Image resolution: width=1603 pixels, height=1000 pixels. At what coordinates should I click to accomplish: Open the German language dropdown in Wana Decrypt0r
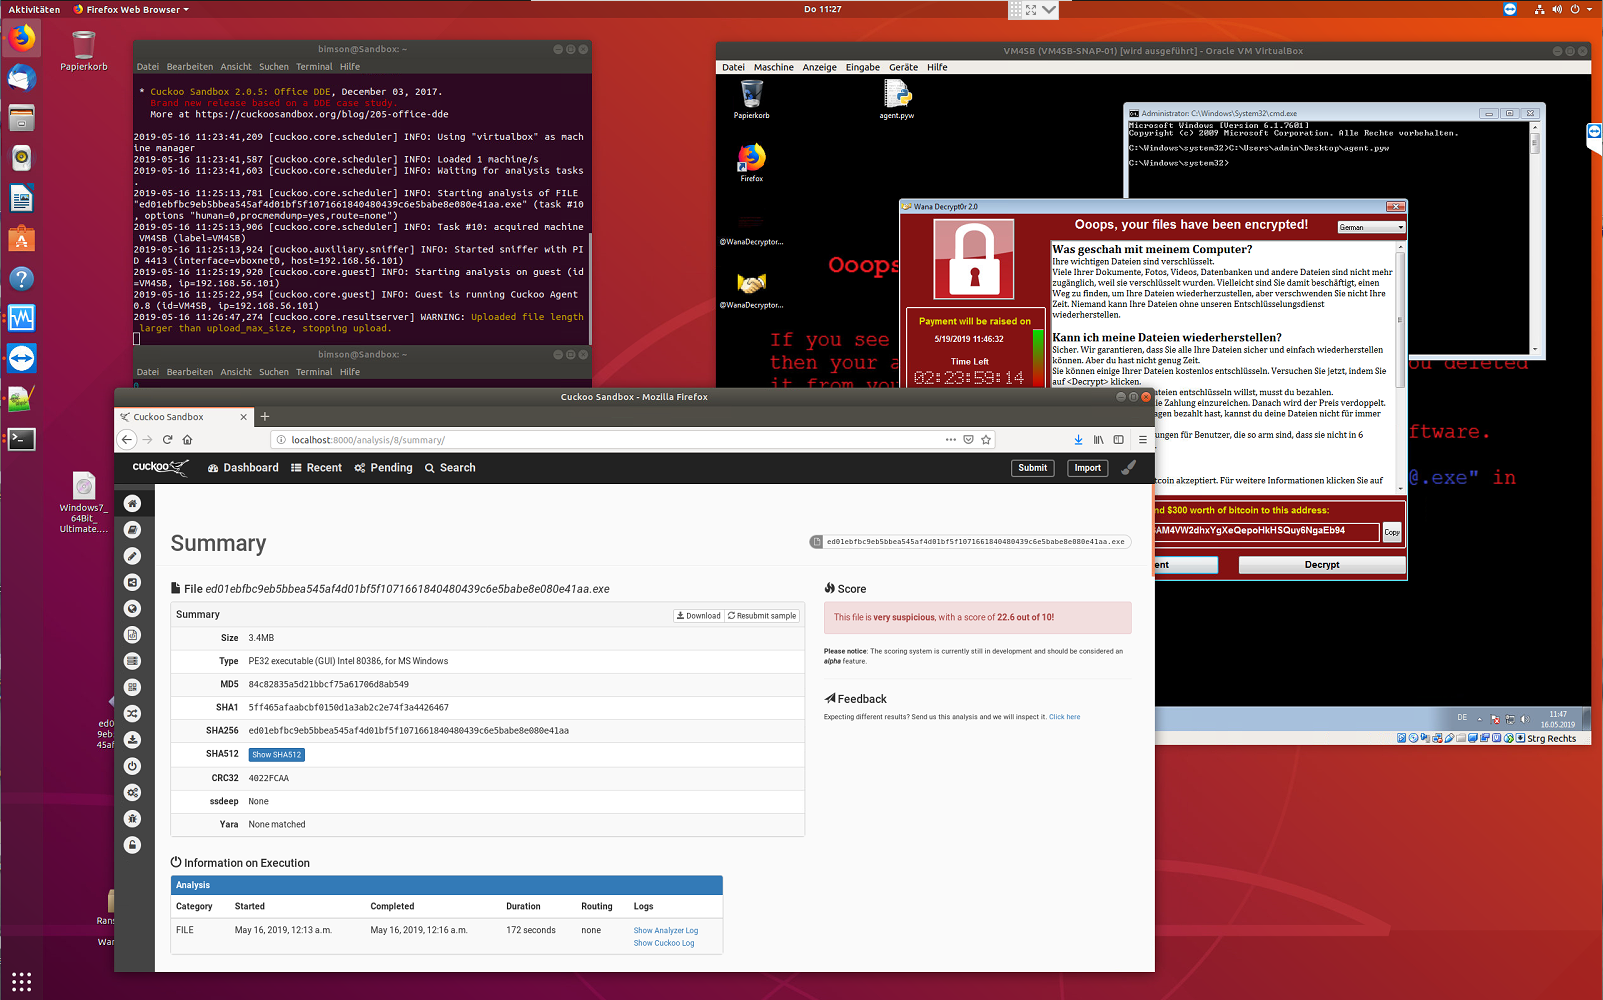pyautogui.click(x=1371, y=228)
